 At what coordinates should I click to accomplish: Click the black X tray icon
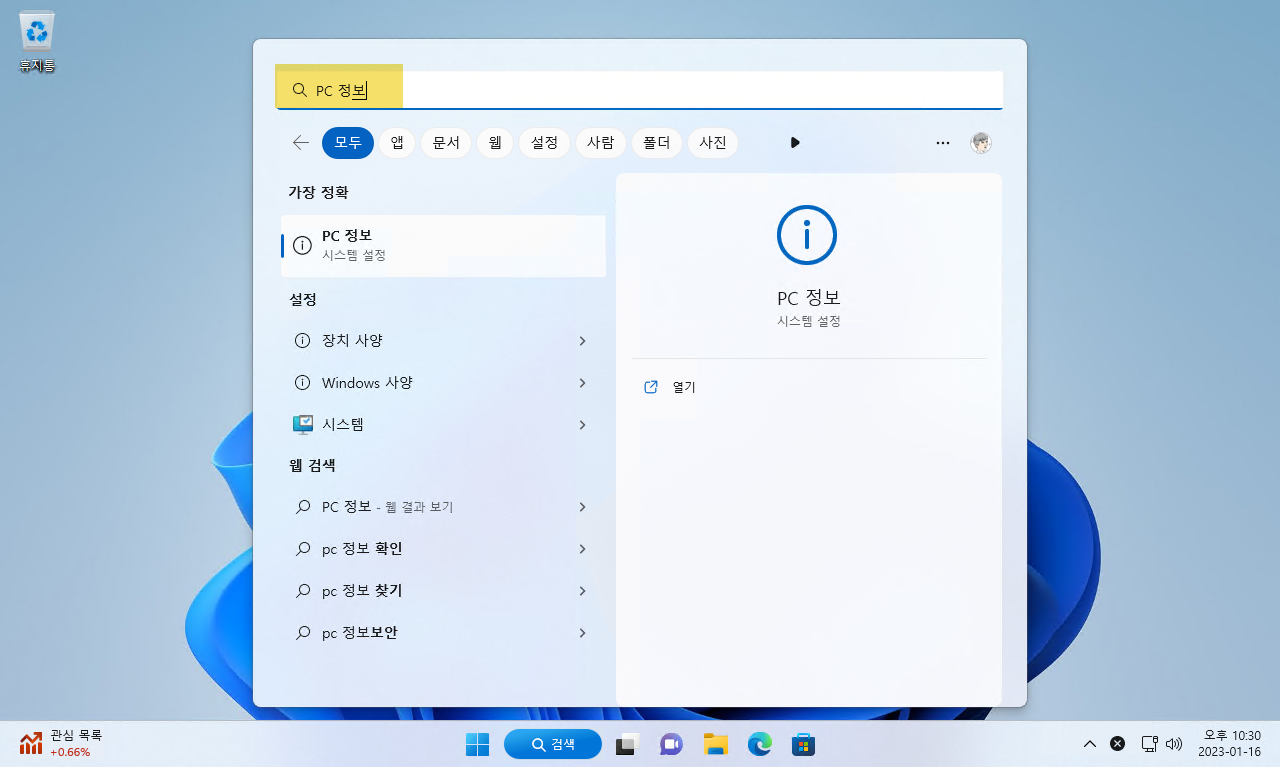pos(1118,744)
